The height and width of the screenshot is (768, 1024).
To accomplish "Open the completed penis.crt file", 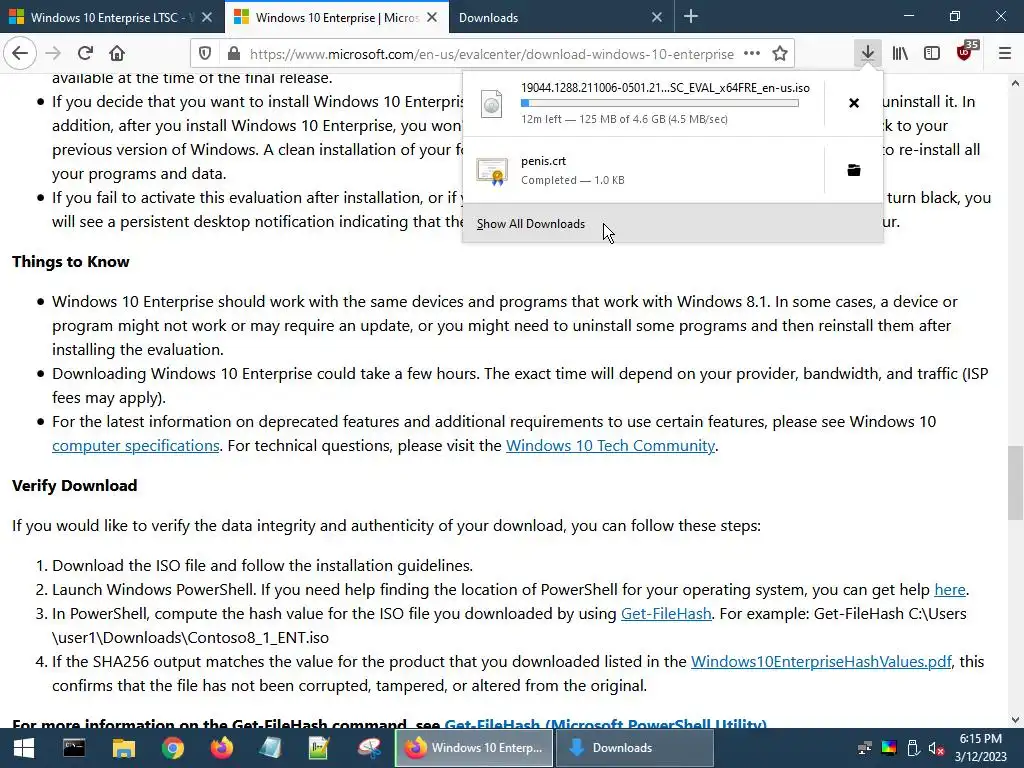I will [643, 170].
